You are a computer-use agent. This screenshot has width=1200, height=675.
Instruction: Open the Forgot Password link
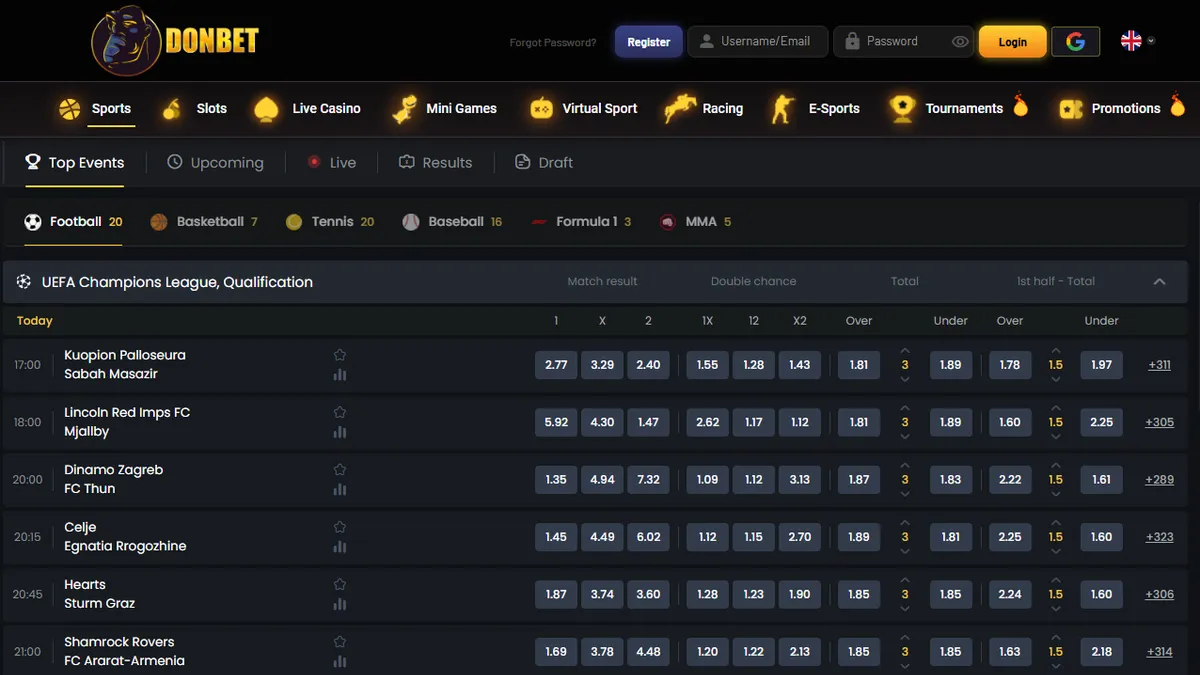(553, 42)
